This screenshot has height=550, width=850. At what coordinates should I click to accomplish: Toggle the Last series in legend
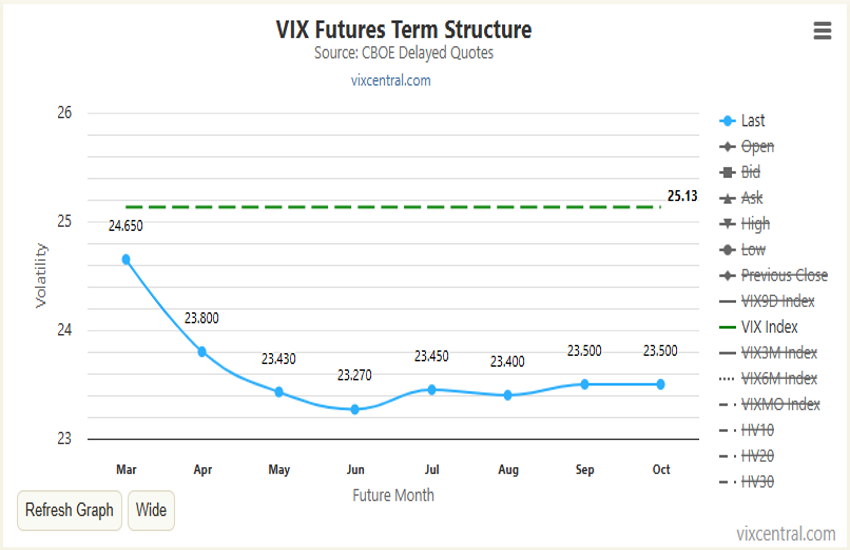click(752, 121)
